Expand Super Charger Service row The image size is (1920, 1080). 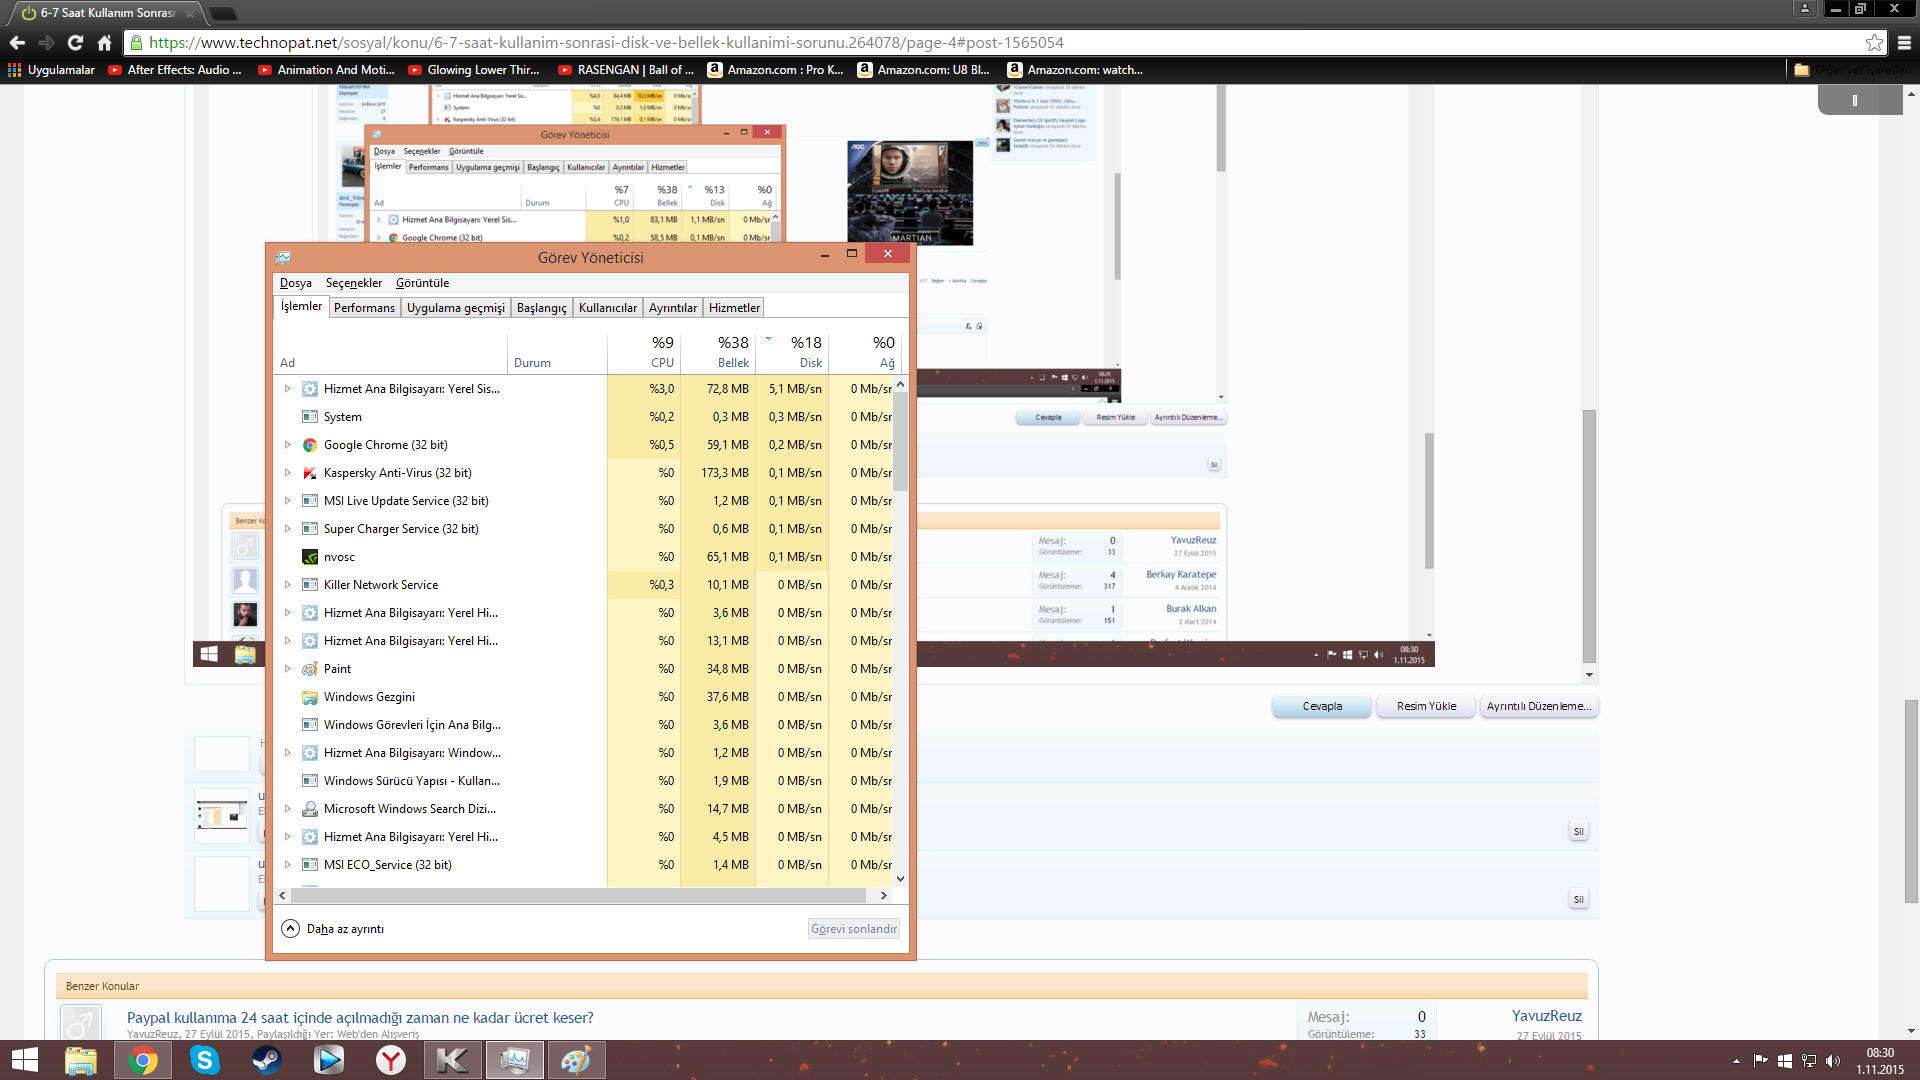[287, 529]
